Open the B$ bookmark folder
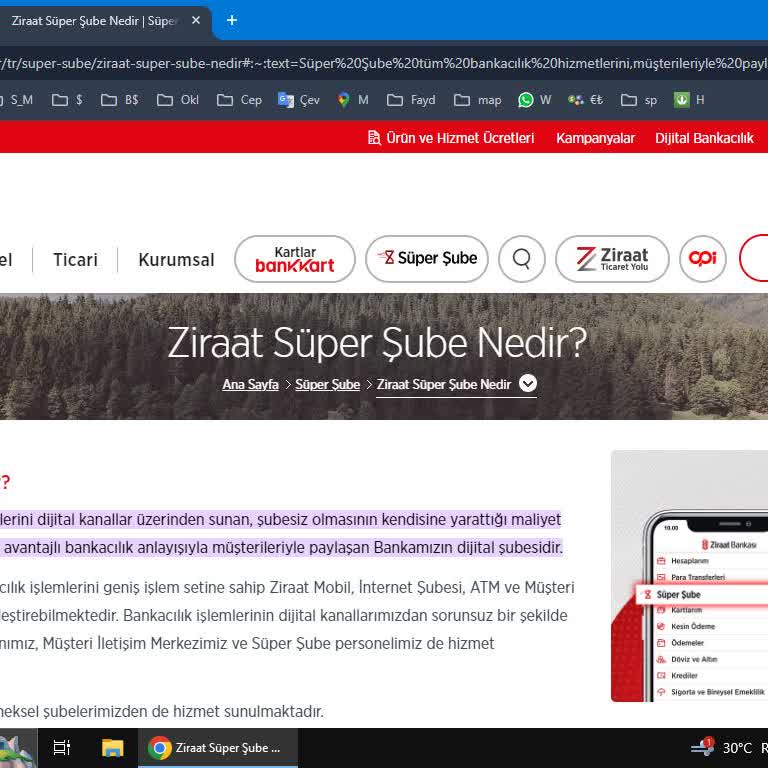Screen dimensions: 768x768 (120, 100)
